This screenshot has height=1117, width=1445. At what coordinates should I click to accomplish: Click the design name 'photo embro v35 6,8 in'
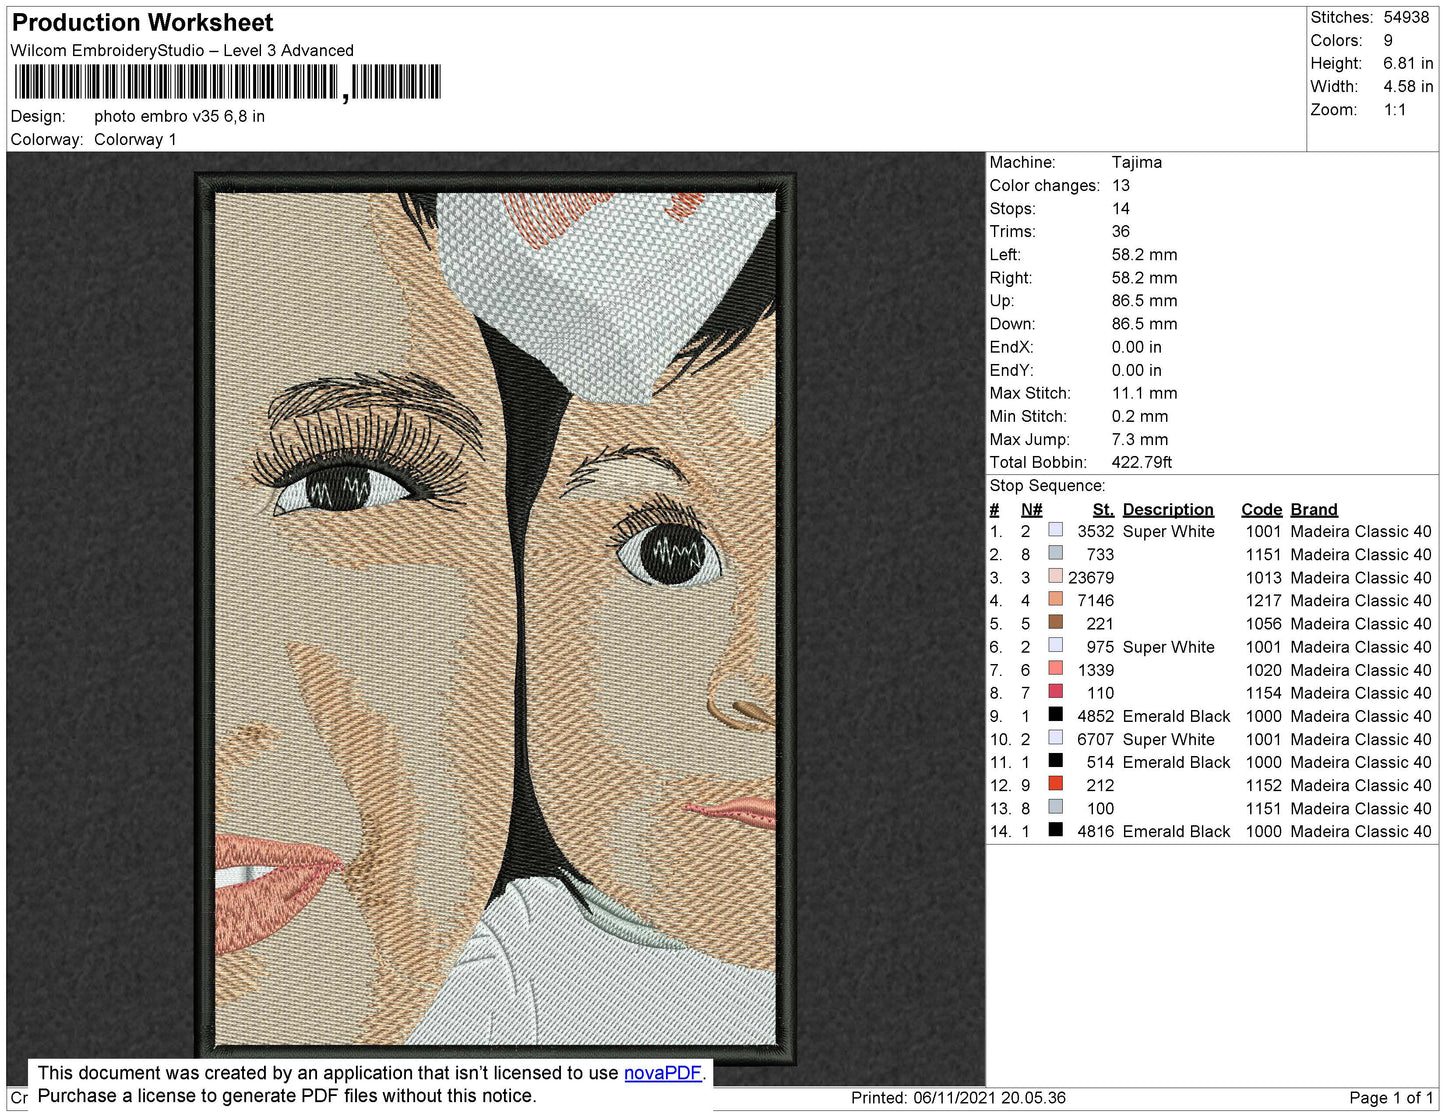pyautogui.click(x=179, y=116)
